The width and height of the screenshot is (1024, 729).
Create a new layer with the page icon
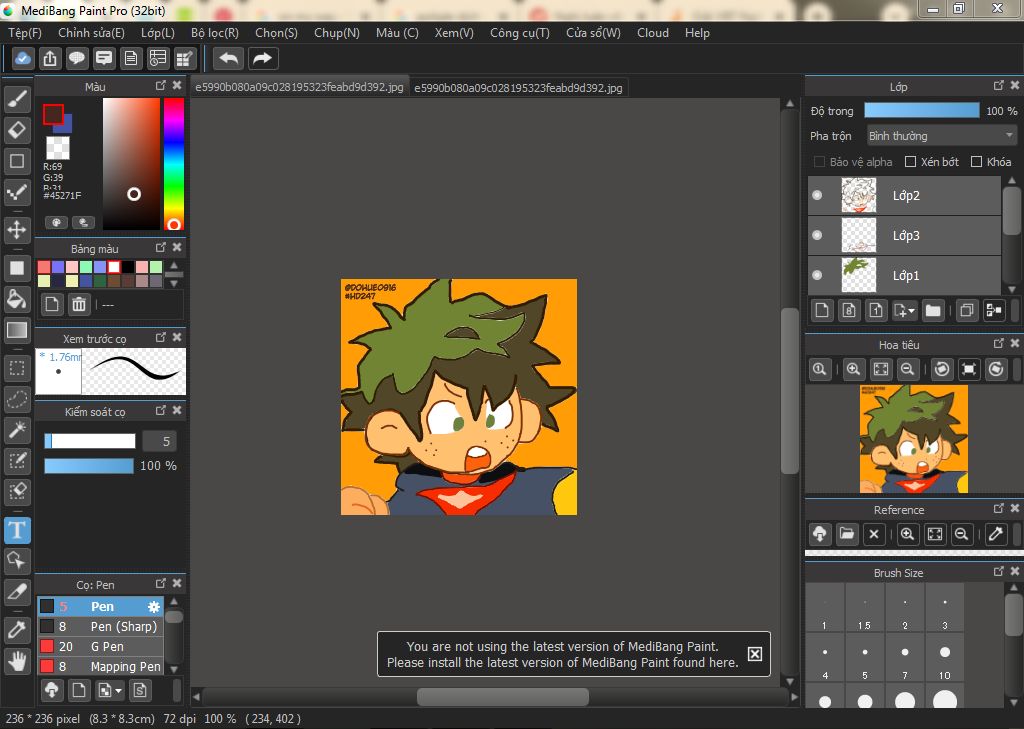pos(822,310)
